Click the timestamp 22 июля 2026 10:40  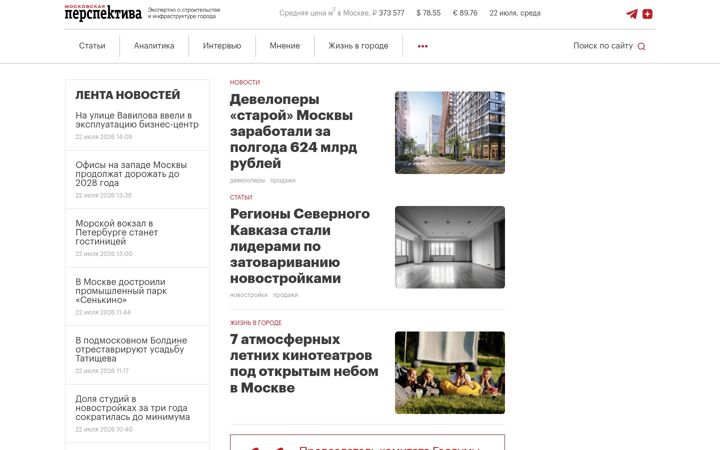click(x=104, y=429)
